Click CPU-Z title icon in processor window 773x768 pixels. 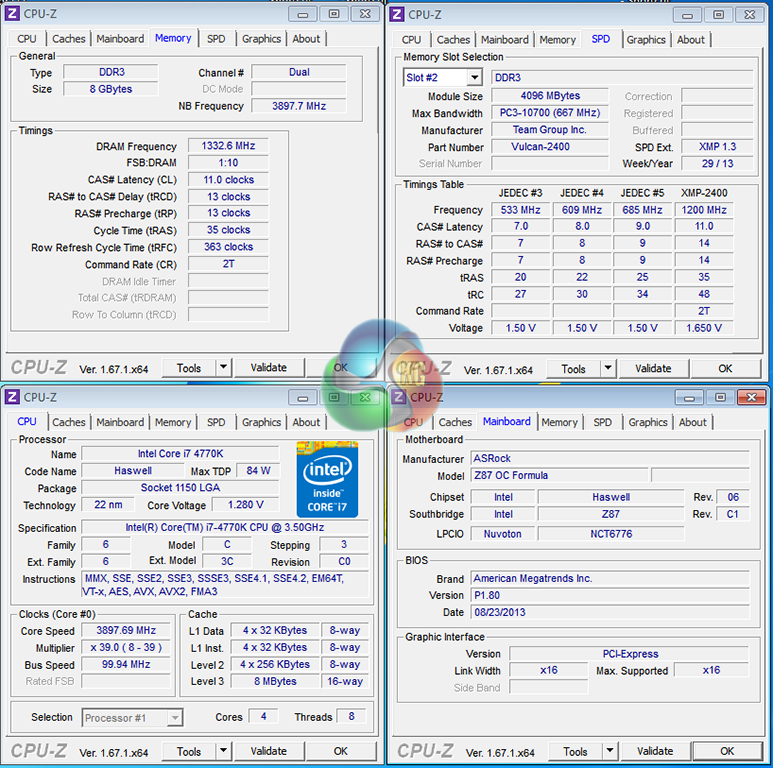point(12,397)
